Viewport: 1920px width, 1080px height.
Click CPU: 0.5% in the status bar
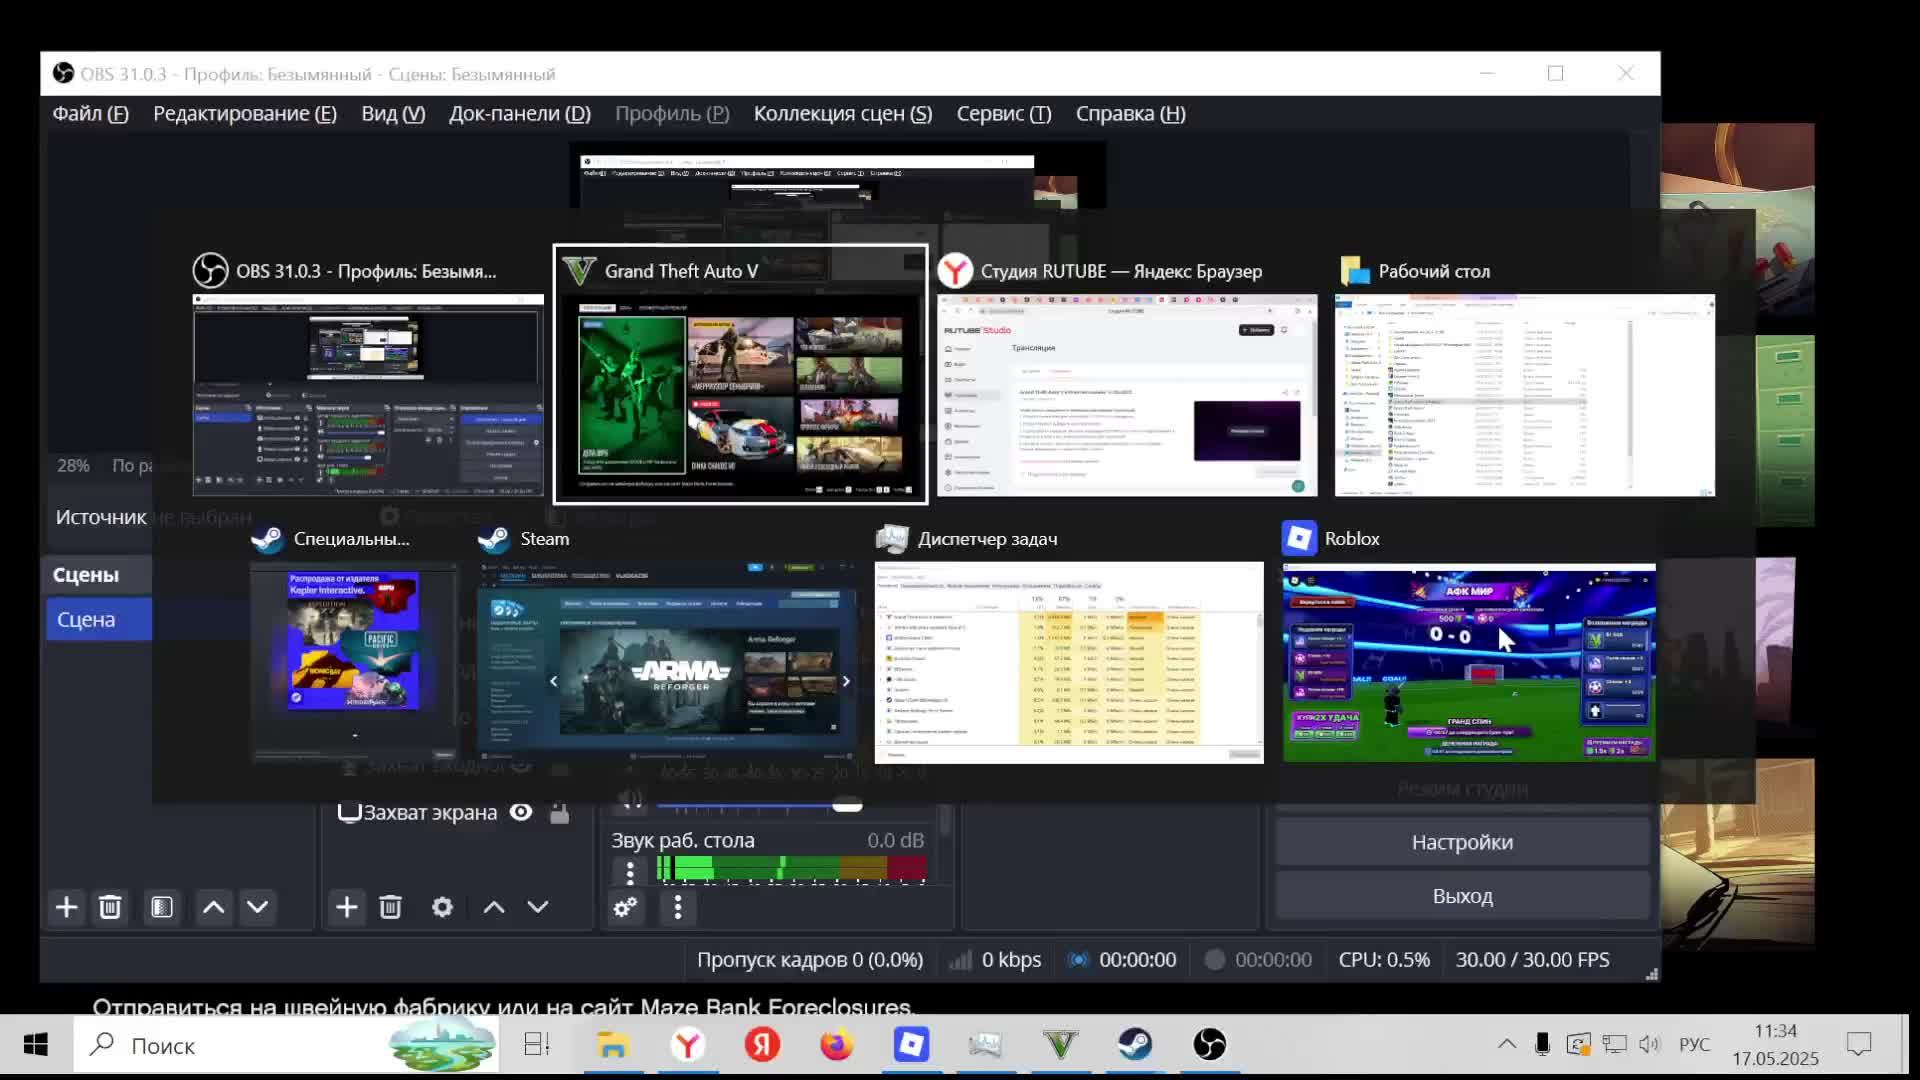1384,960
